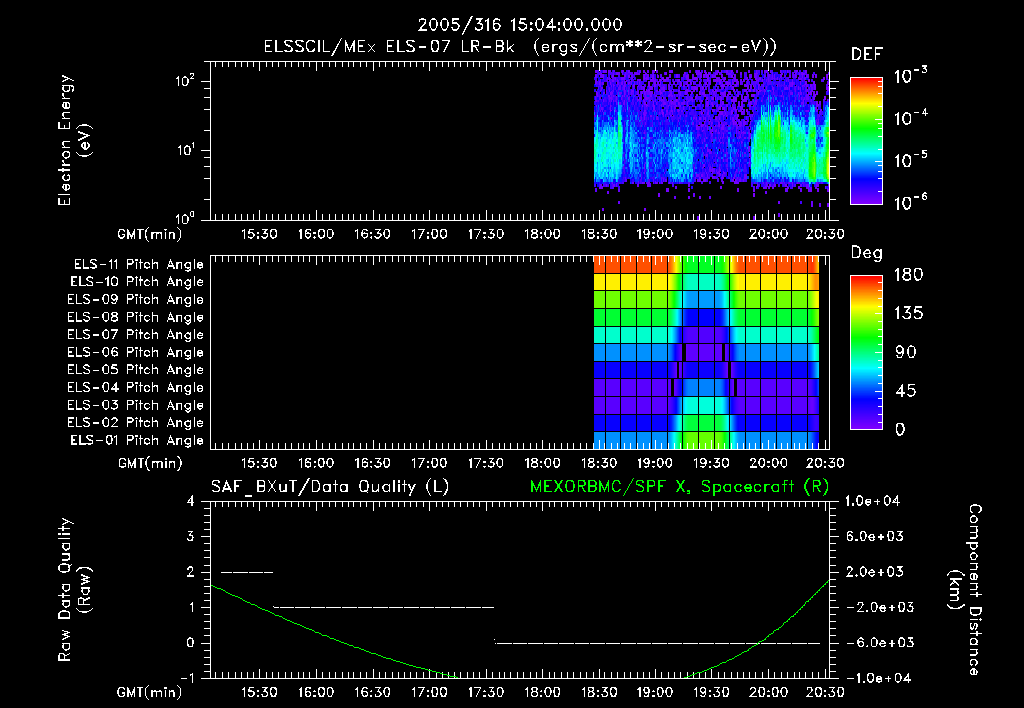Click the SAF_BXuT/Data Quality (L) title
The width and height of the screenshot is (1024, 708).
[x=330, y=487]
